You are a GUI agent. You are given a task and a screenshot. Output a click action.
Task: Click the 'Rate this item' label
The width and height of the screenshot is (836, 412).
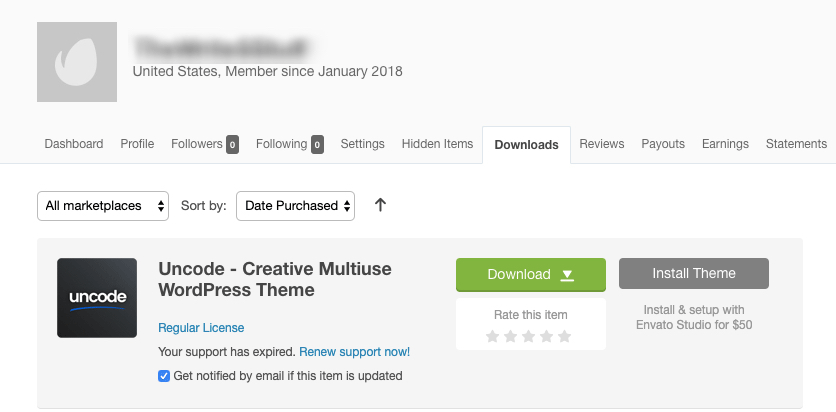coord(530,314)
